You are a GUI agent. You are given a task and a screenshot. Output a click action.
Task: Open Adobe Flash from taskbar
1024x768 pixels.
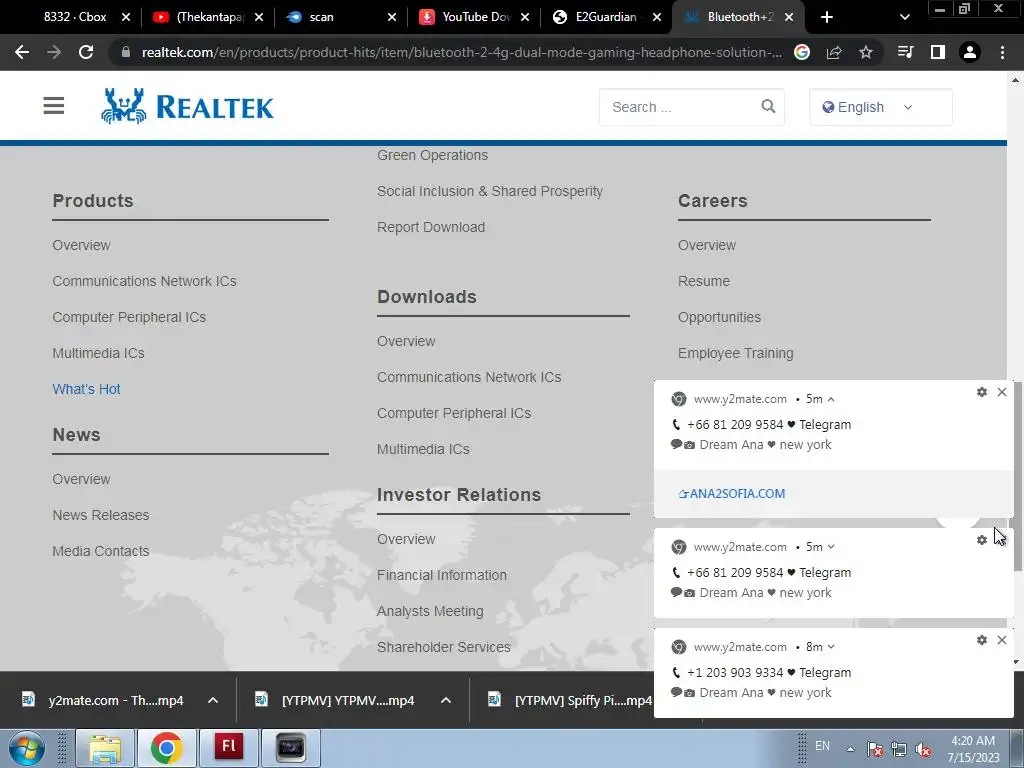[x=229, y=748]
